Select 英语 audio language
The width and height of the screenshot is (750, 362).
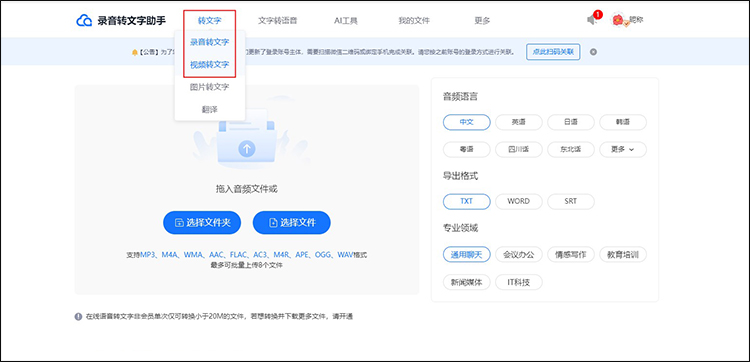[x=518, y=122]
